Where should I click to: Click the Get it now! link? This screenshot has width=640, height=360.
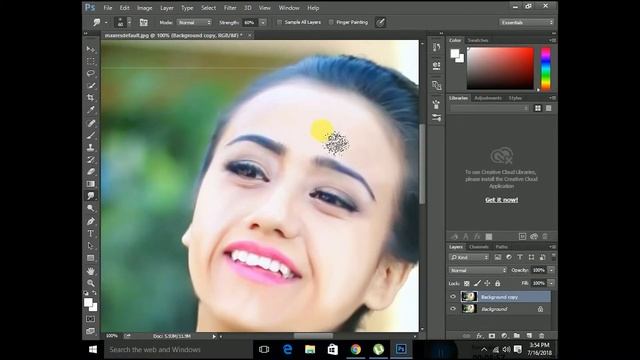(x=502, y=200)
